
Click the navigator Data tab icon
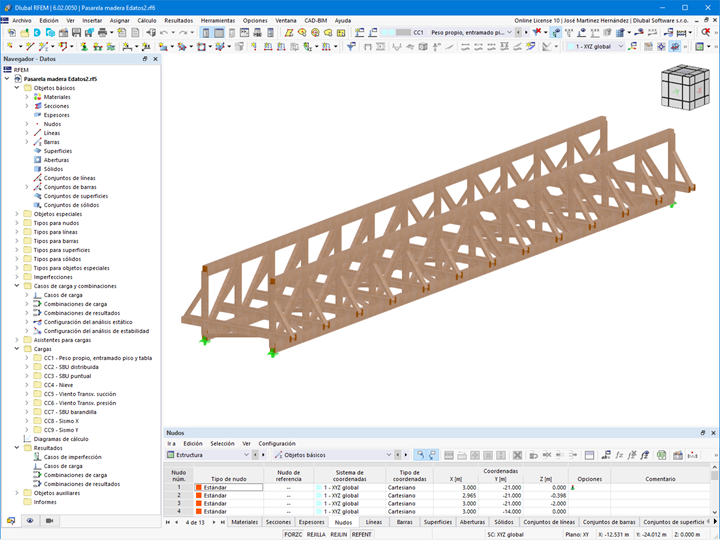(11, 521)
